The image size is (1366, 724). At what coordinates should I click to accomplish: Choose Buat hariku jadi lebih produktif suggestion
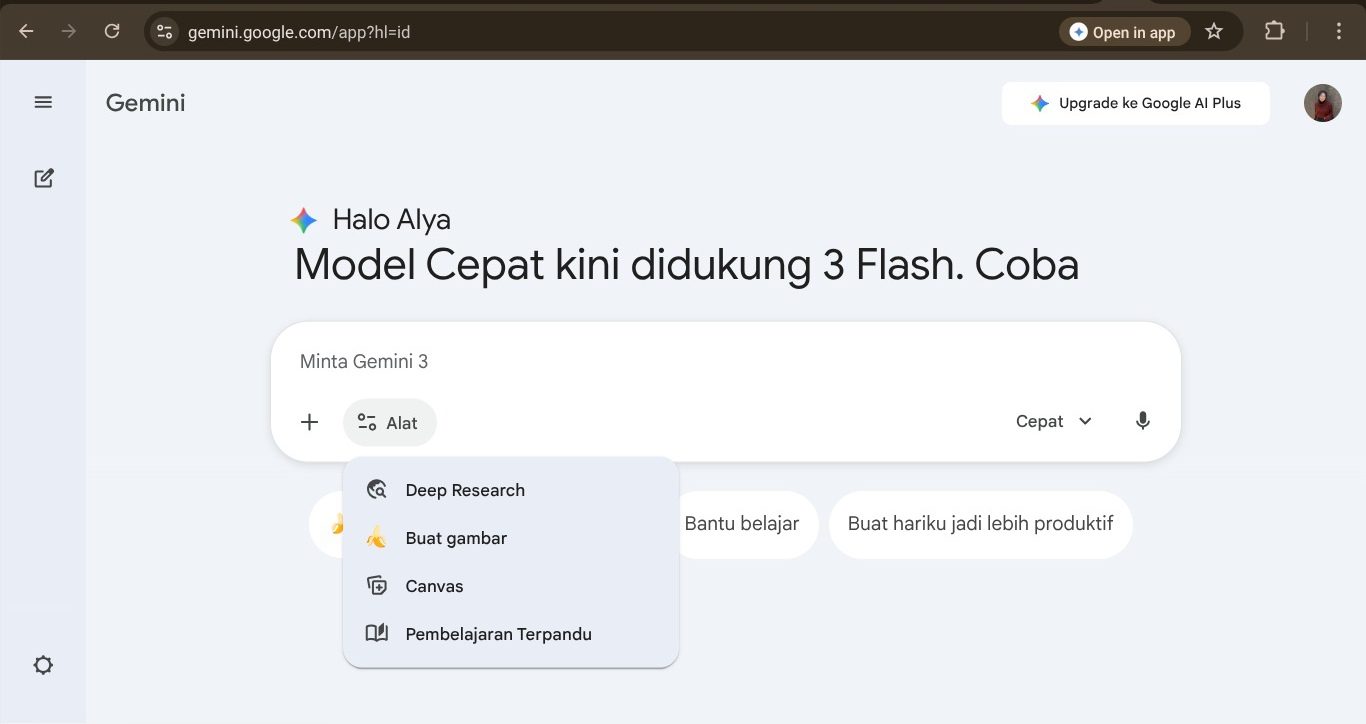point(980,523)
